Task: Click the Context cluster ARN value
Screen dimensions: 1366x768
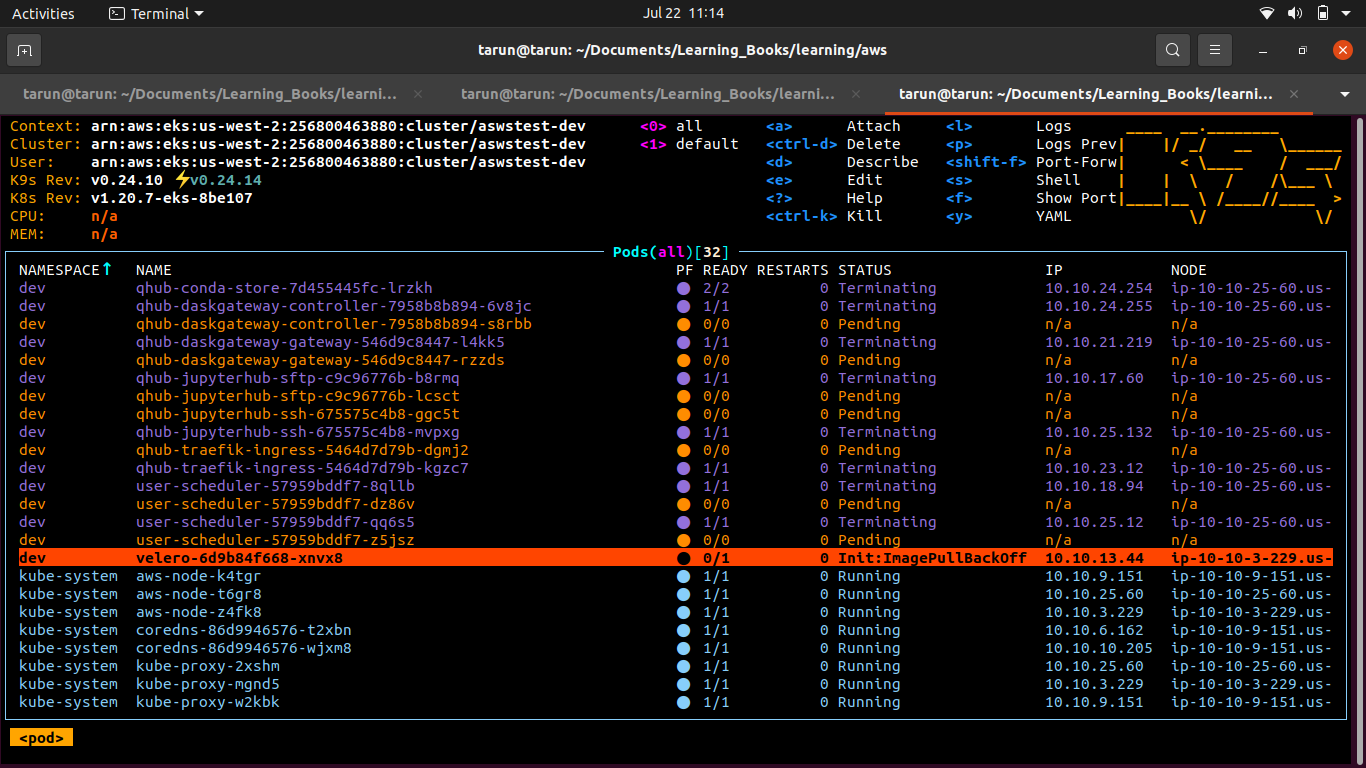Action: pos(338,126)
